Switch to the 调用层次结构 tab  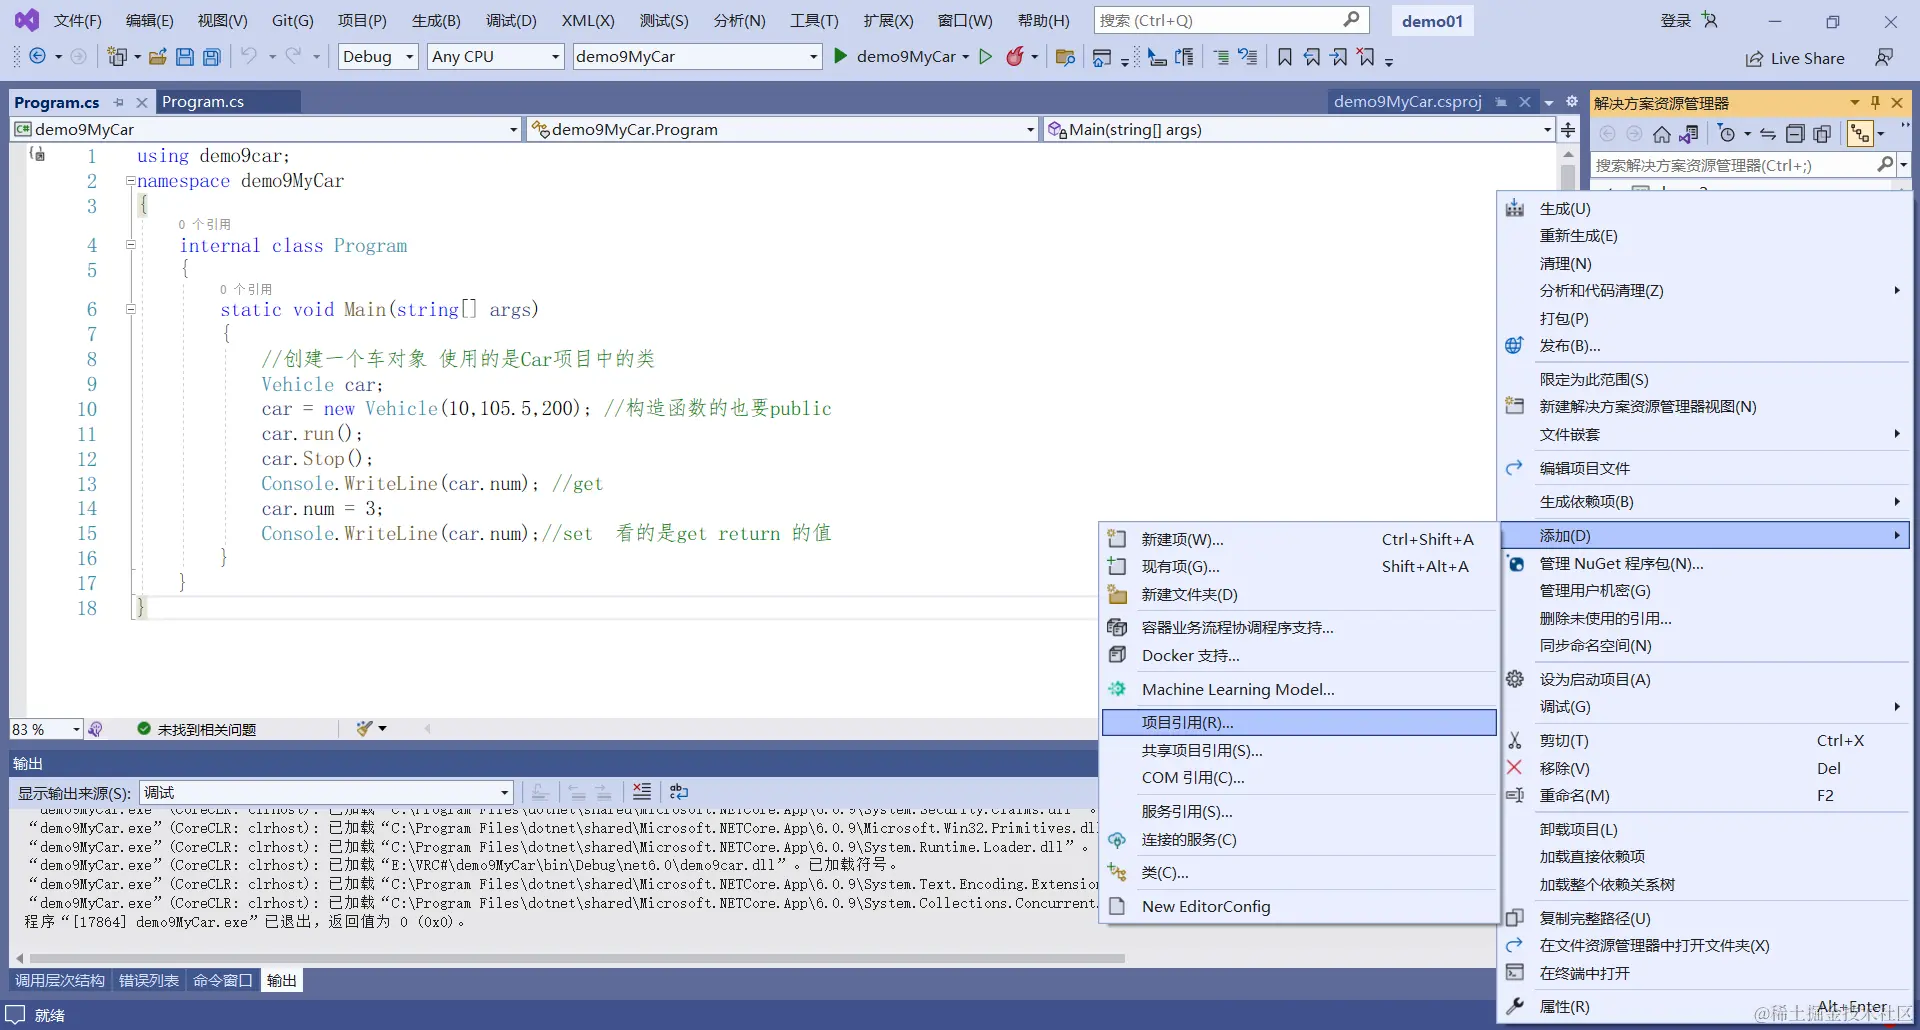pos(60,981)
